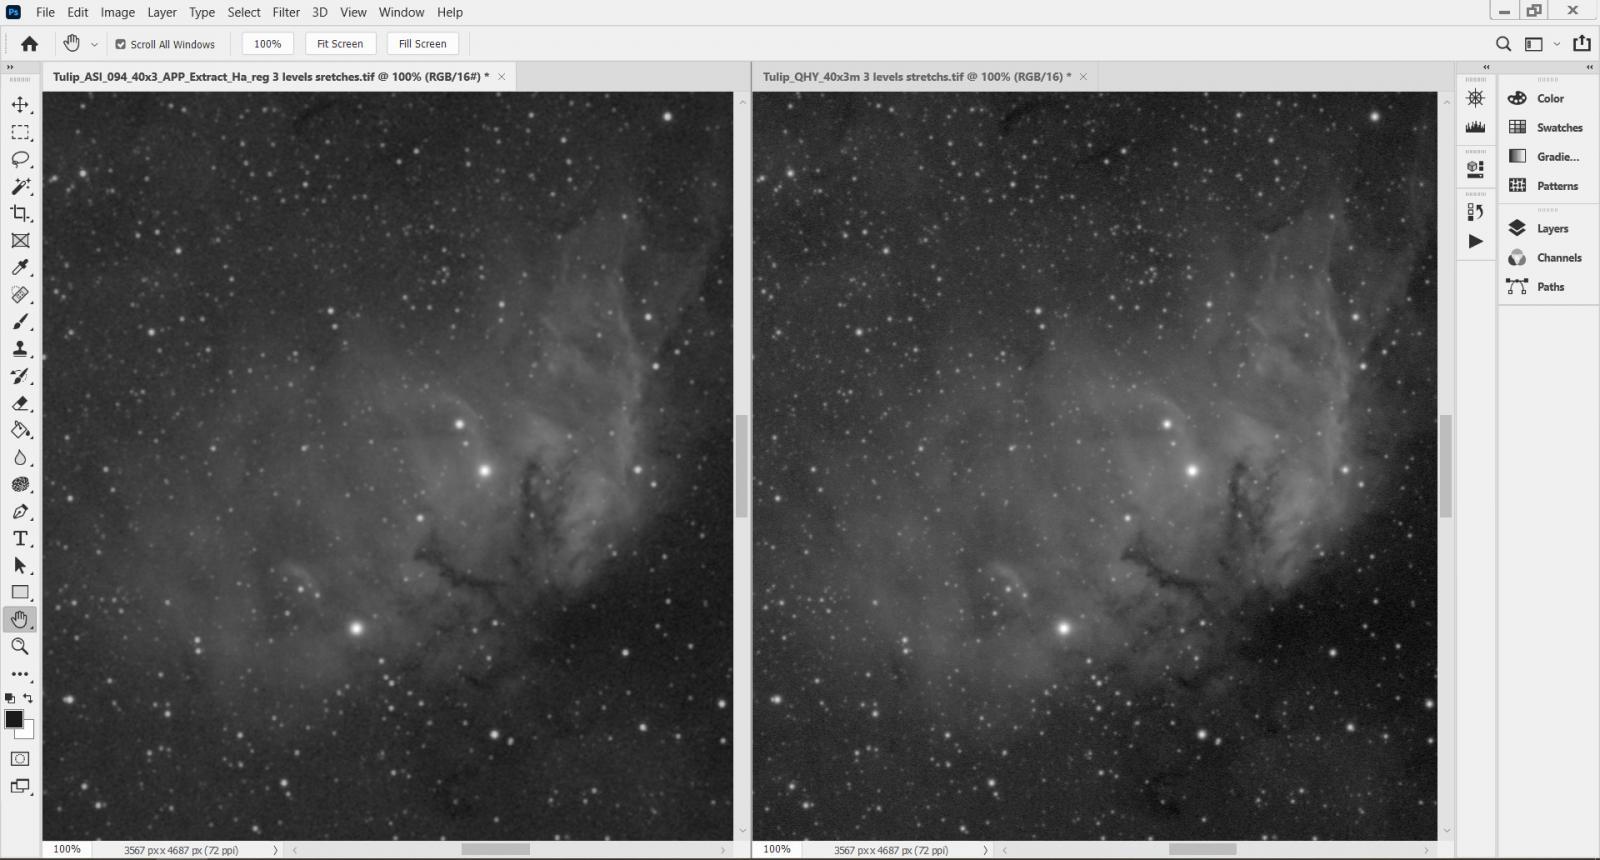Open right document status bar arrow
The height and width of the screenshot is (860, 1600).
985,850
